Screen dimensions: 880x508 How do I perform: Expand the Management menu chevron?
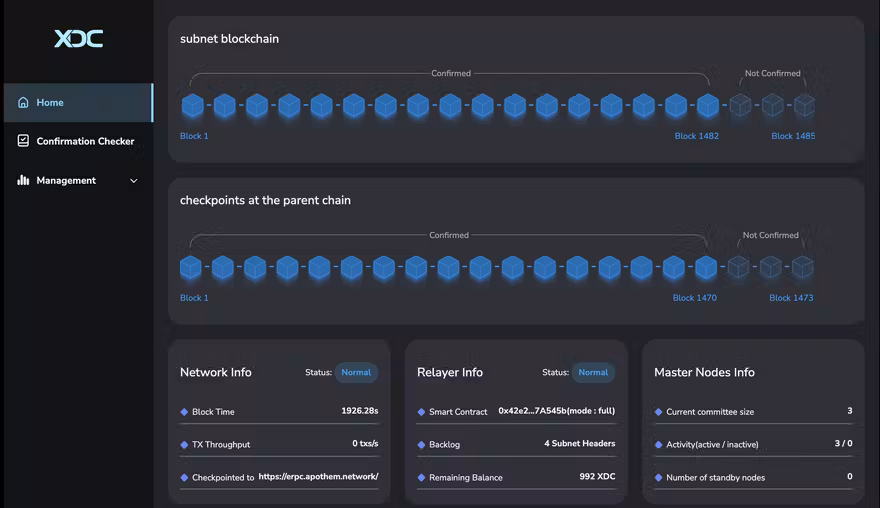pos(134,181)
